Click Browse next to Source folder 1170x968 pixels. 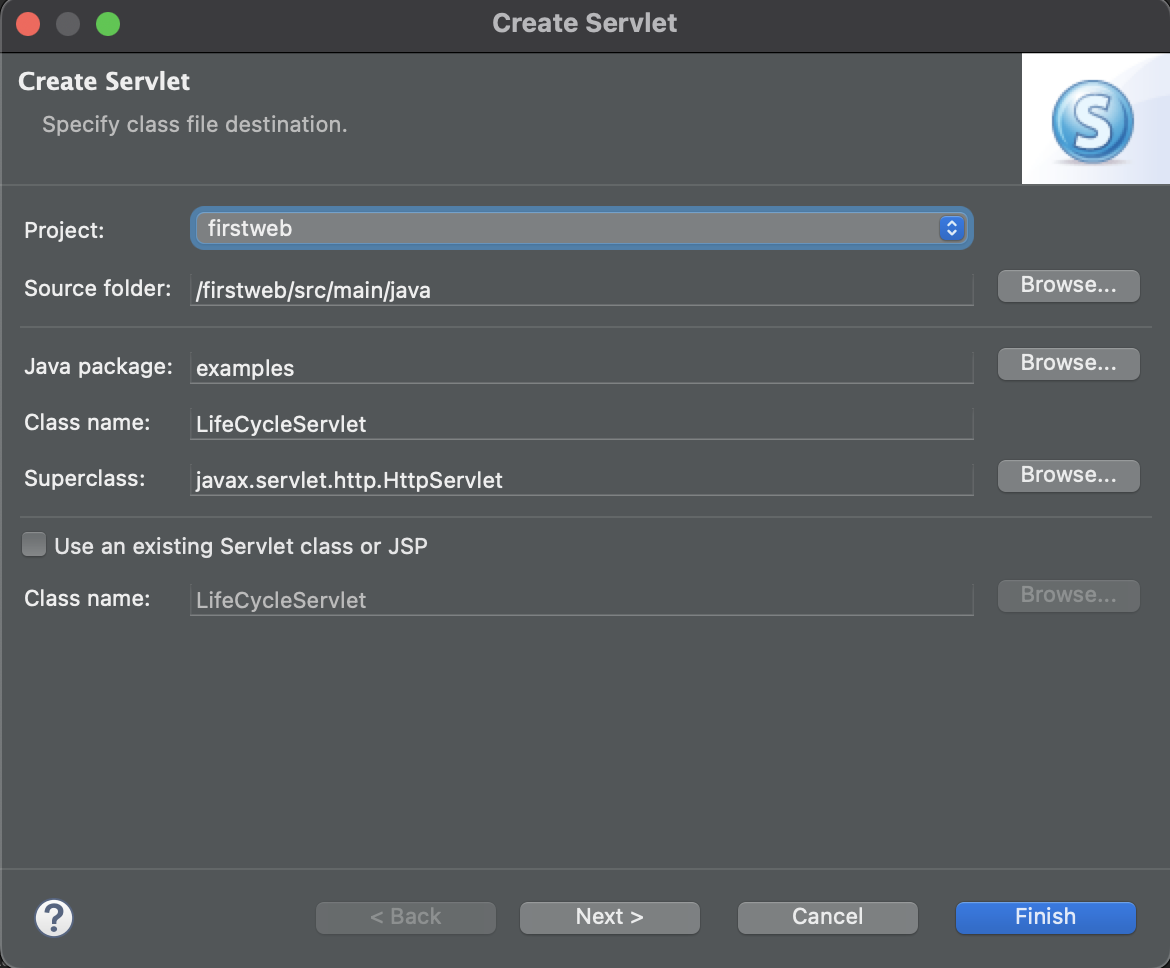[x=1068, y=286]
